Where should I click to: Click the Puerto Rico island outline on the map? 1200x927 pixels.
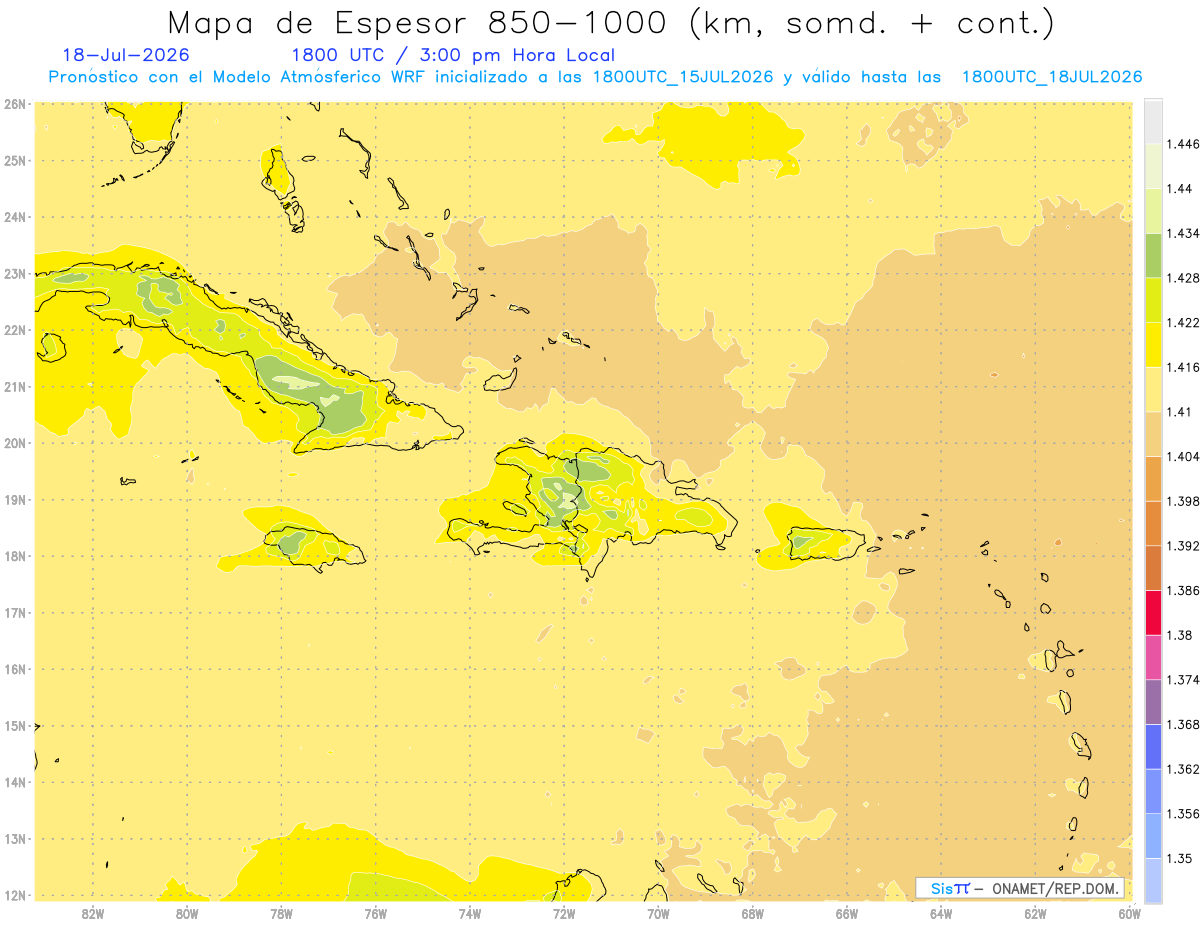825,542
